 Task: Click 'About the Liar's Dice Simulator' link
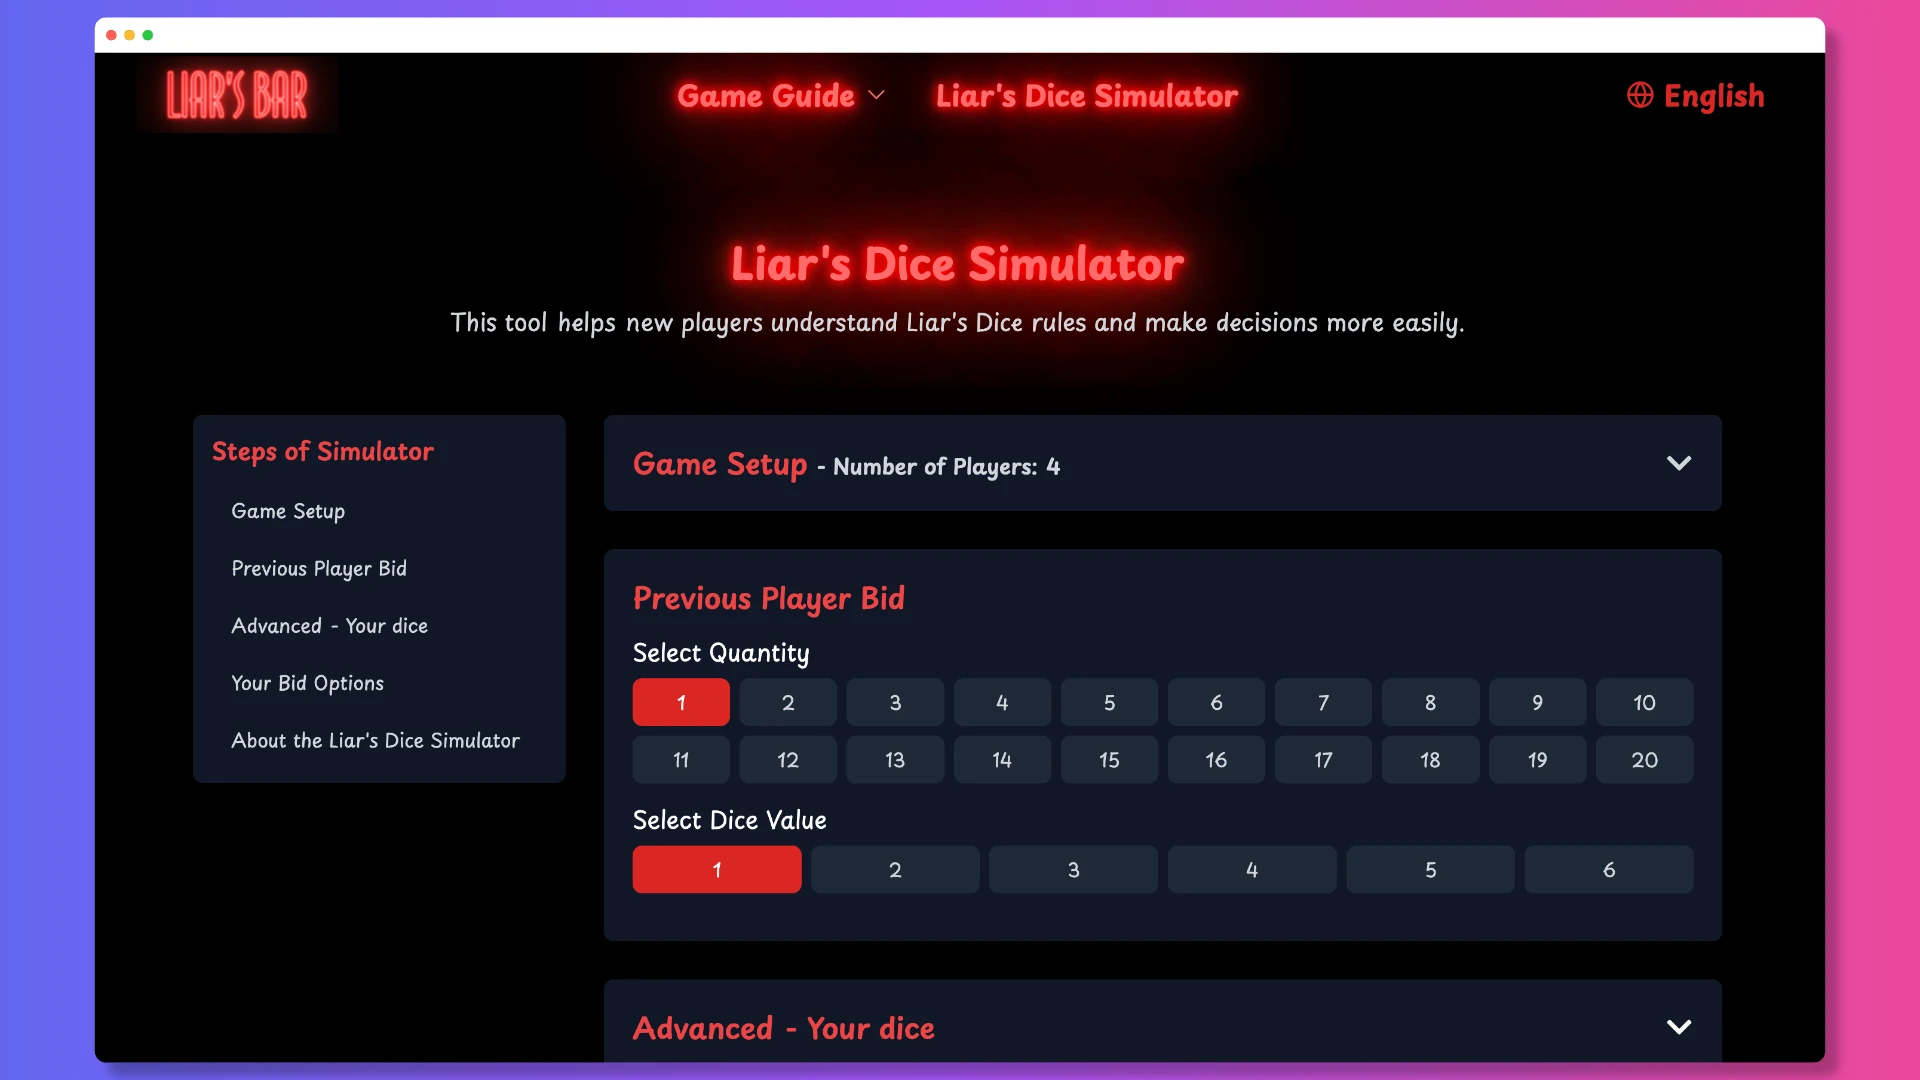pyautogui.click(x=375, y=740)
